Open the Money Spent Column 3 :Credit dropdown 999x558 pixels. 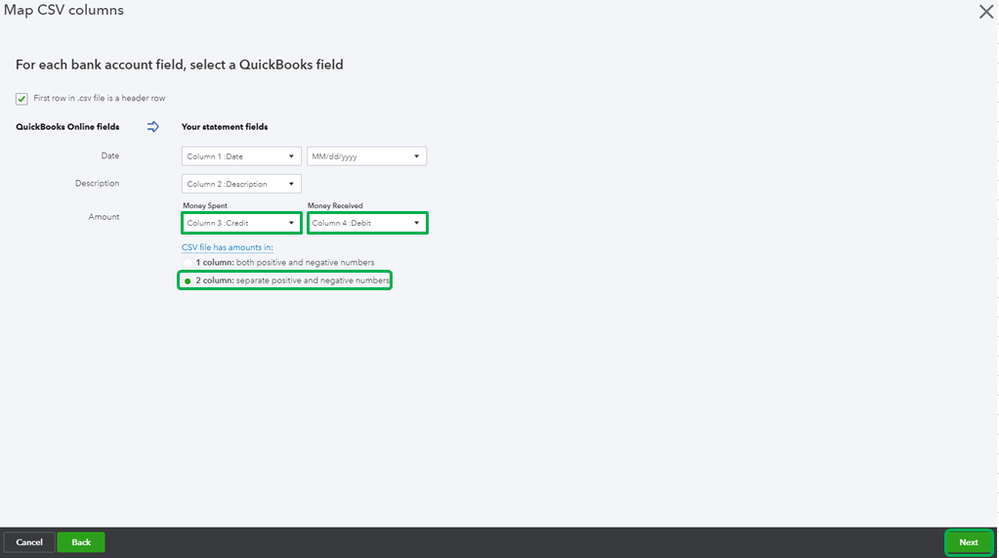tap(241, 223)
